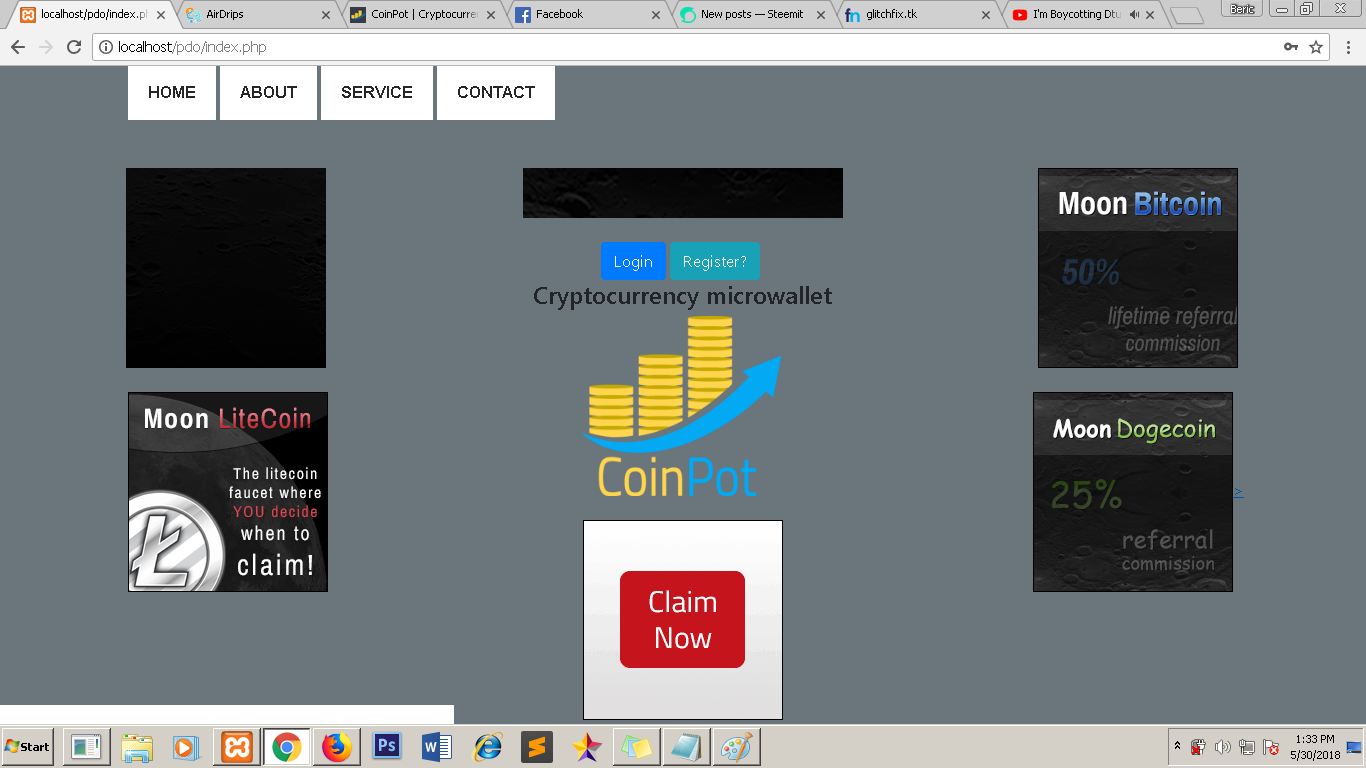Click the red Claim Now button
Image resolution: width=1366 pixels, height=768 pixels.
(682, 620)
